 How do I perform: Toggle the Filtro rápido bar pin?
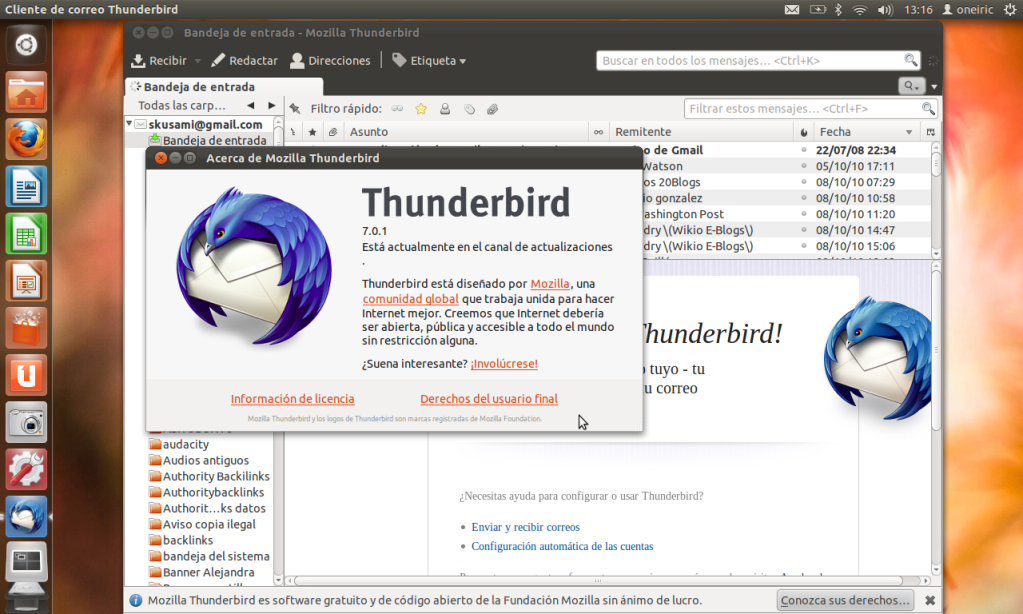295,109
